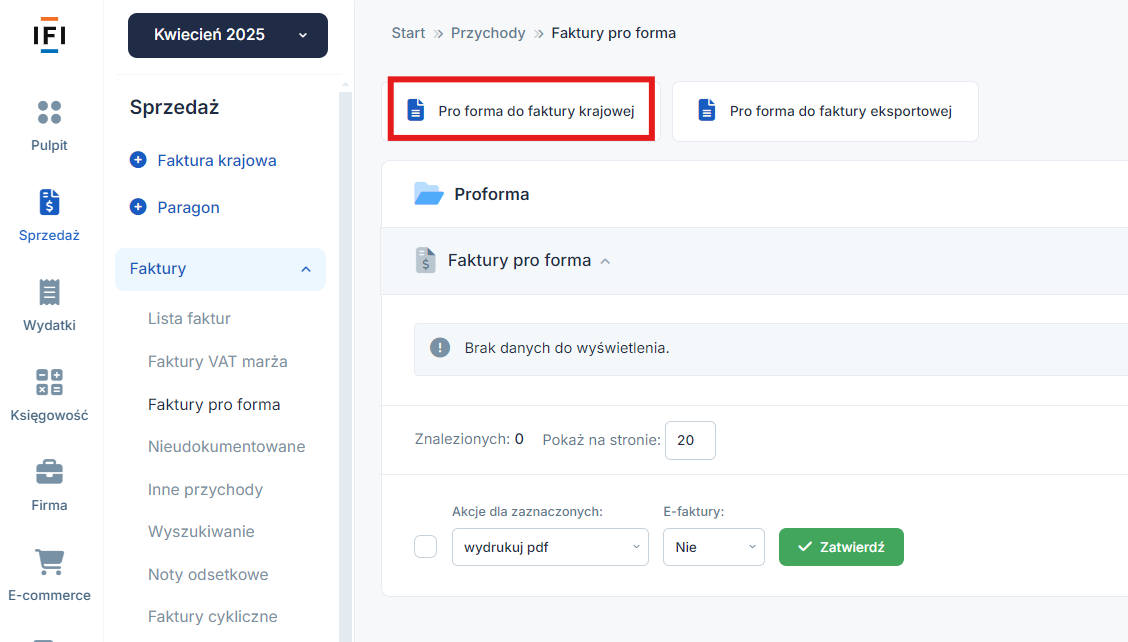This screenshot has height=642, width=1128.
Task: Click the green Zatwierdź button
Action: pos(841,547)
